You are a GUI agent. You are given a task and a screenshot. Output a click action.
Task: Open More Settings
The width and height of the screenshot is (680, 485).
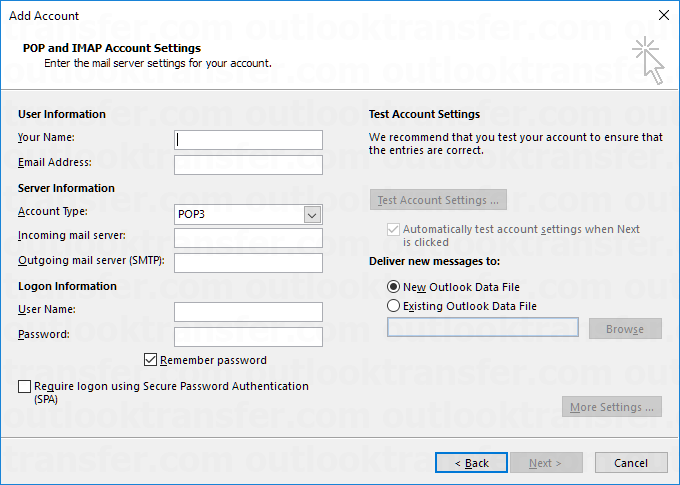pos(612,407)
